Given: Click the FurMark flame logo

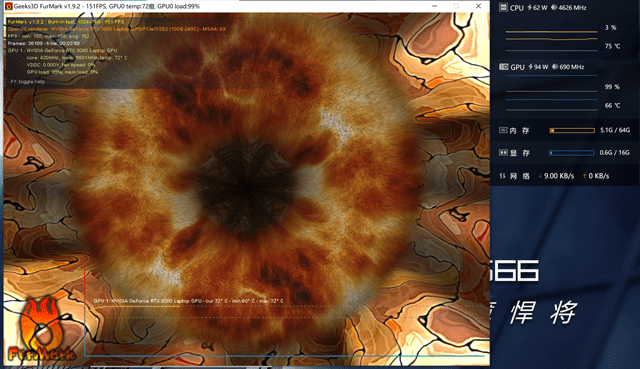Looking at the screenshot, I should click(x=41, y=330).
